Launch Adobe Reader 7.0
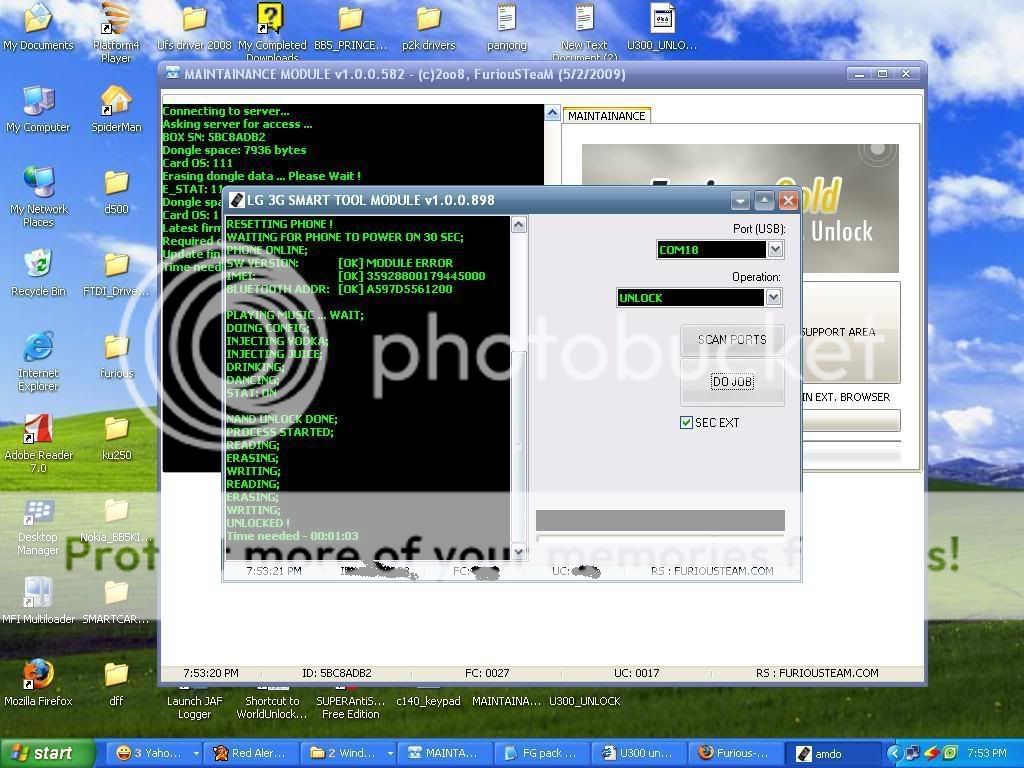This screenshot has height=768, width=1024. (38, 443)
